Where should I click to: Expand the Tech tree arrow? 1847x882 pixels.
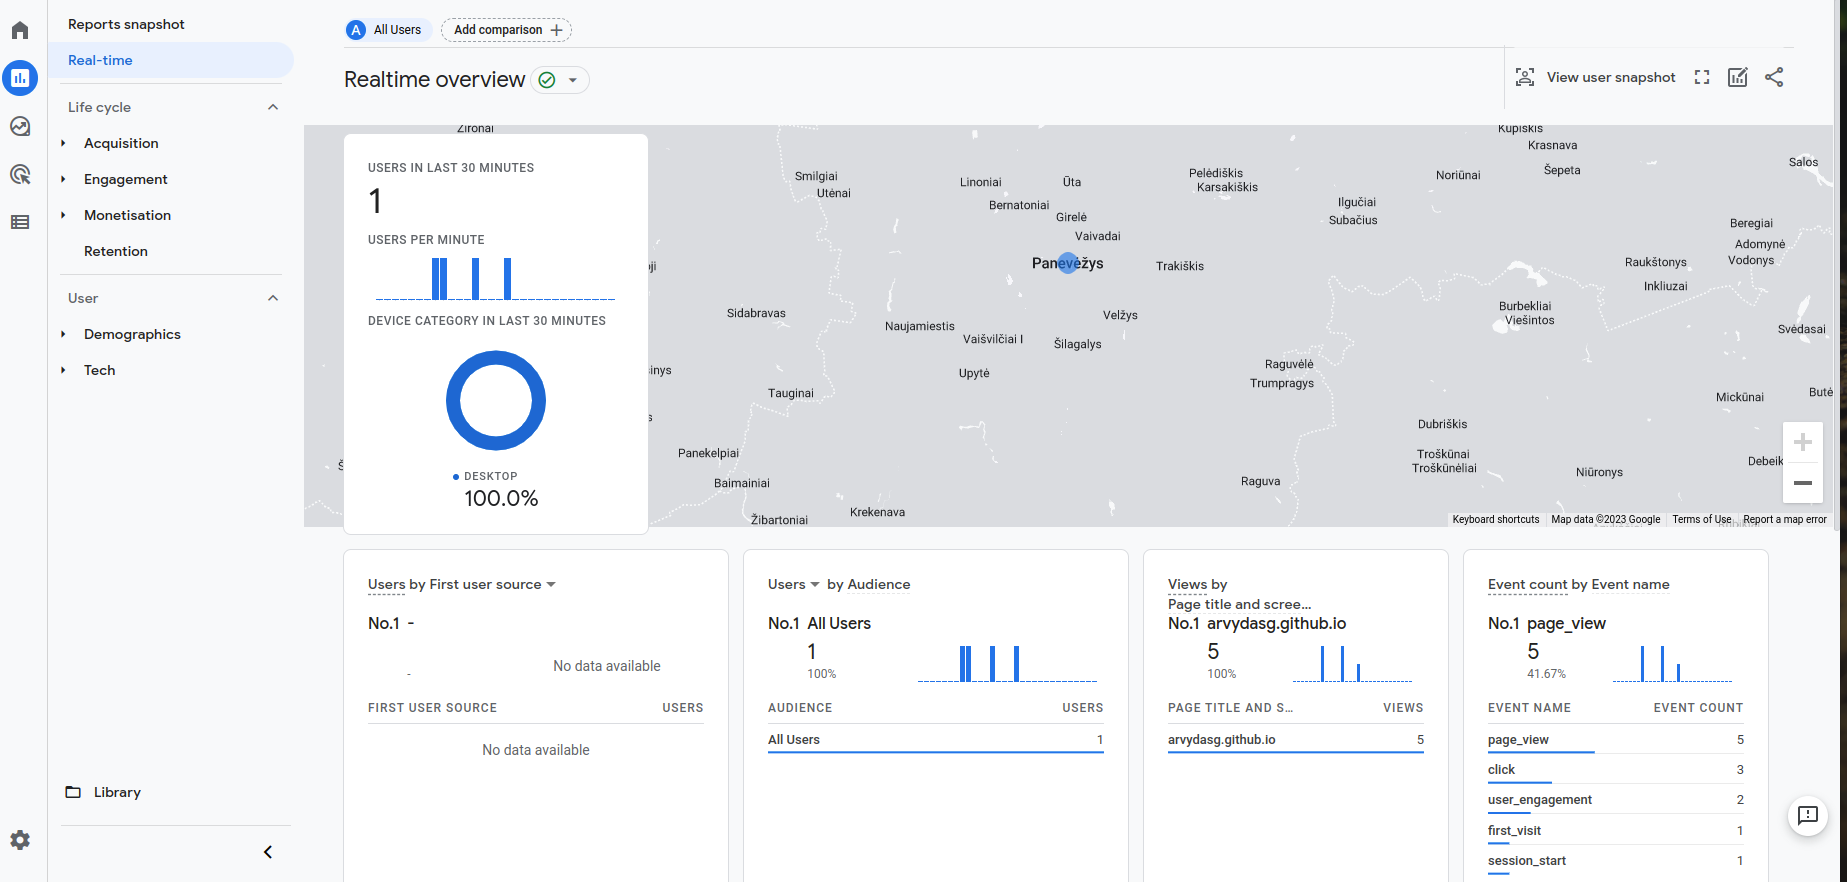tap(63, 370)
